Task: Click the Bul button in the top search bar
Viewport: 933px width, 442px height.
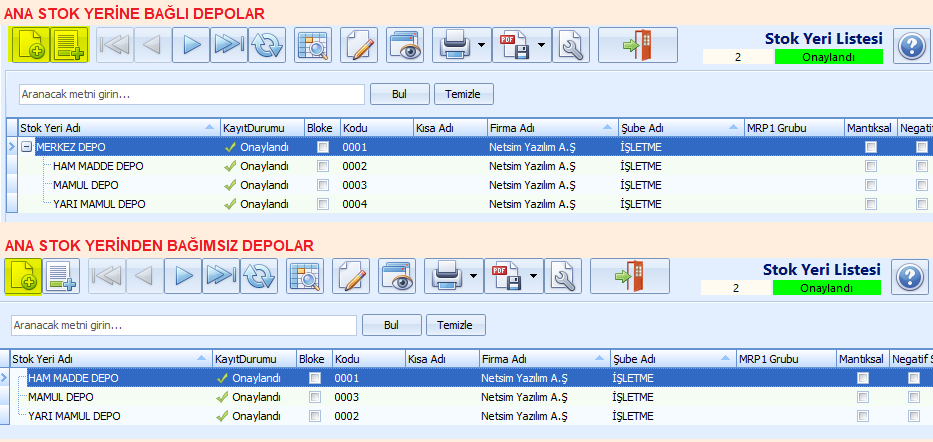Action: point(399,94)
